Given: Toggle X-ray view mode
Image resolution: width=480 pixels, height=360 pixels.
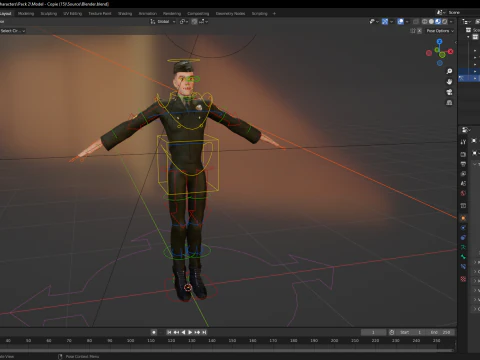Looking at the screenshot, I should pos(416,22).
